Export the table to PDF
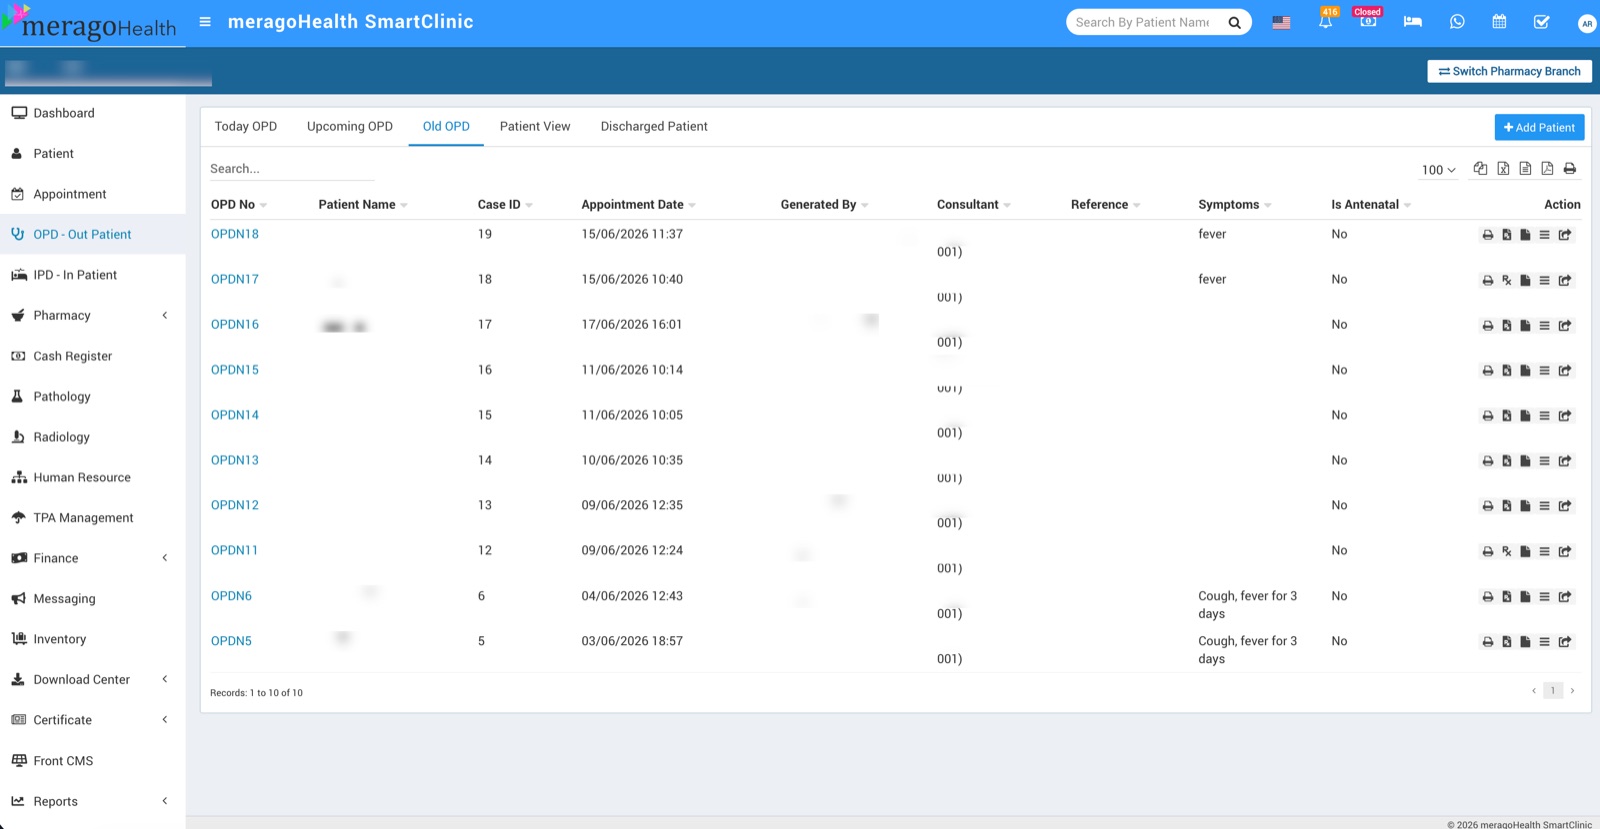This screenshot has width=1600, height=829. coord(1547,168)
